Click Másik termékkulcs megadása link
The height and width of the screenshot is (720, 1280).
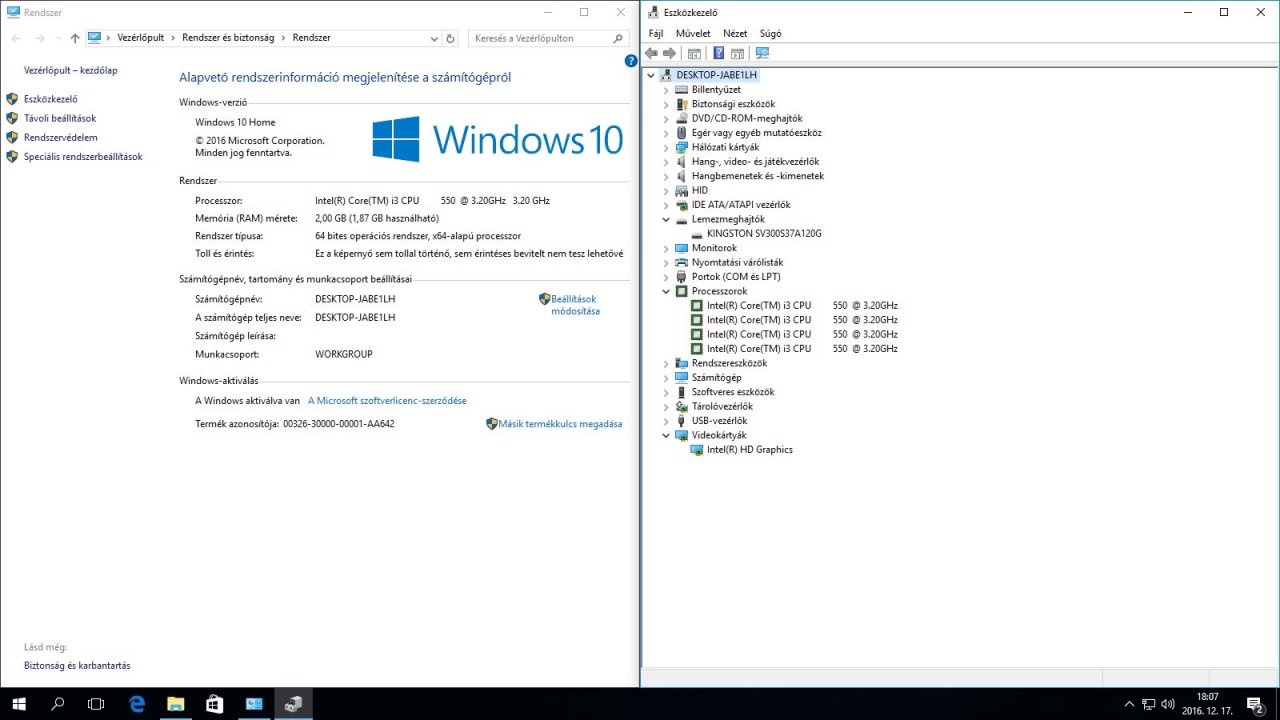click(x=560, y=424)
